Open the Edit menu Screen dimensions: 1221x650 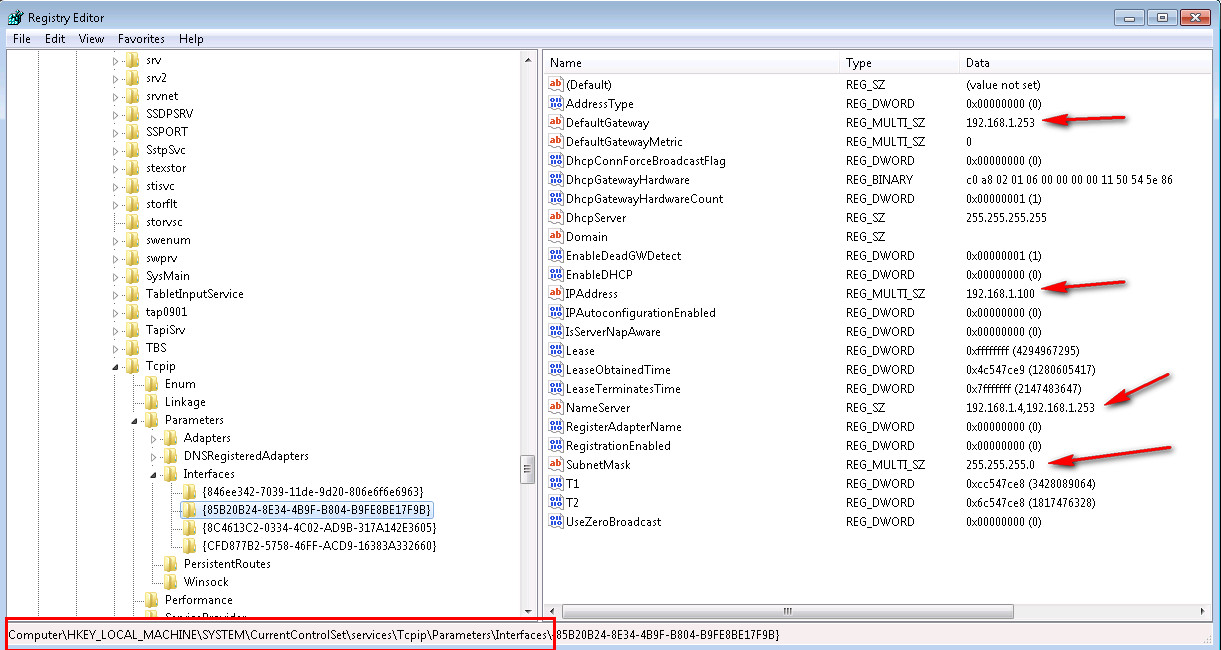coord(55,39)
